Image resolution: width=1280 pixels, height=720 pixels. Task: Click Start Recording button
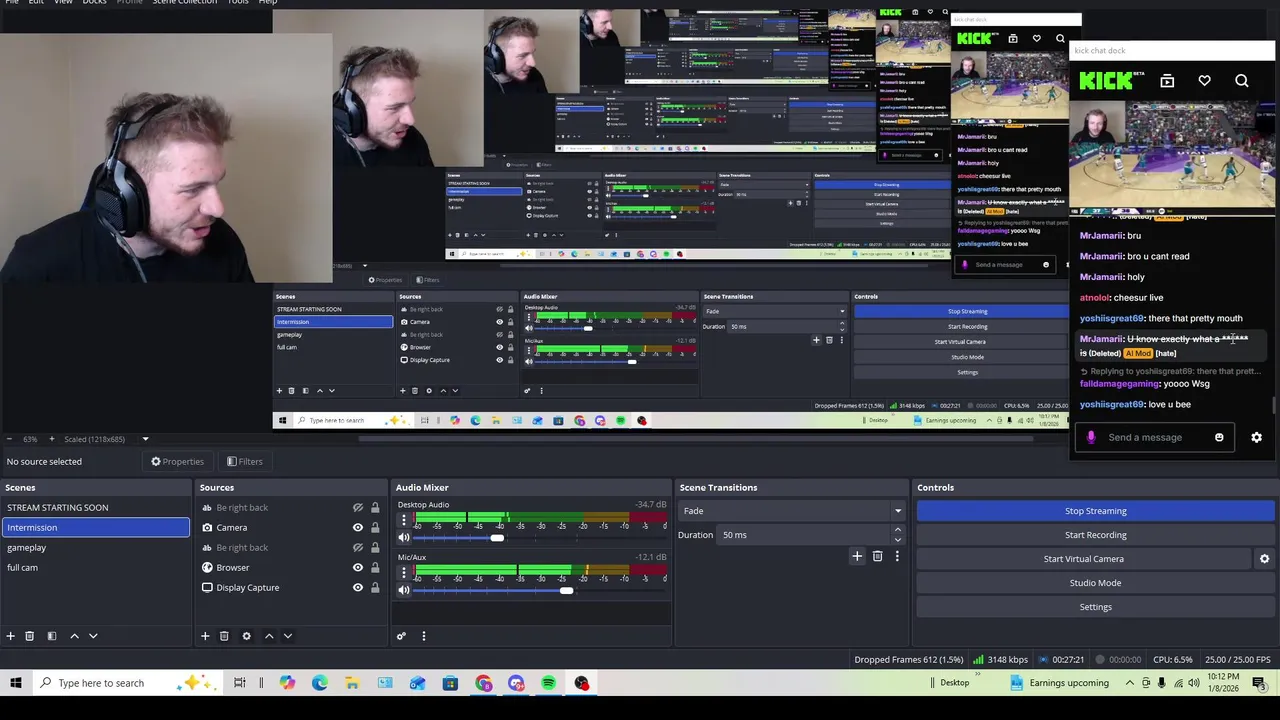tap(1095, 535)
